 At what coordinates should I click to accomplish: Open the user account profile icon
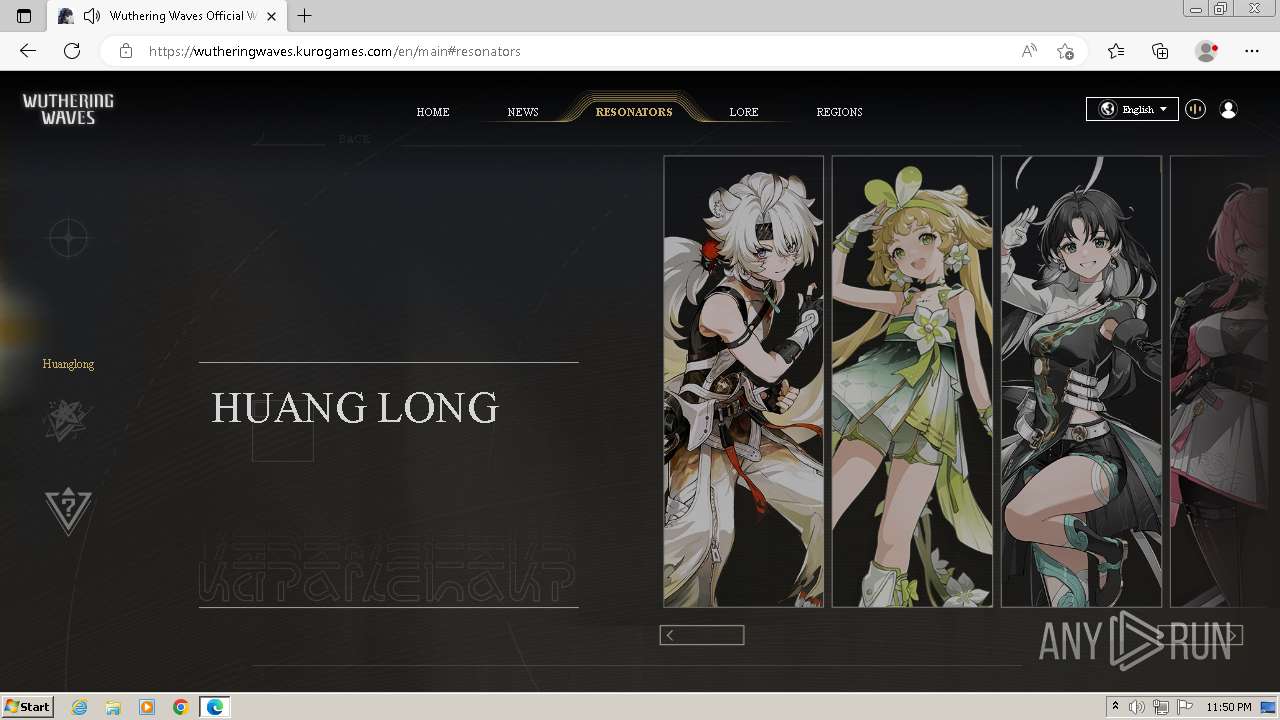[x=1228, y=109]
